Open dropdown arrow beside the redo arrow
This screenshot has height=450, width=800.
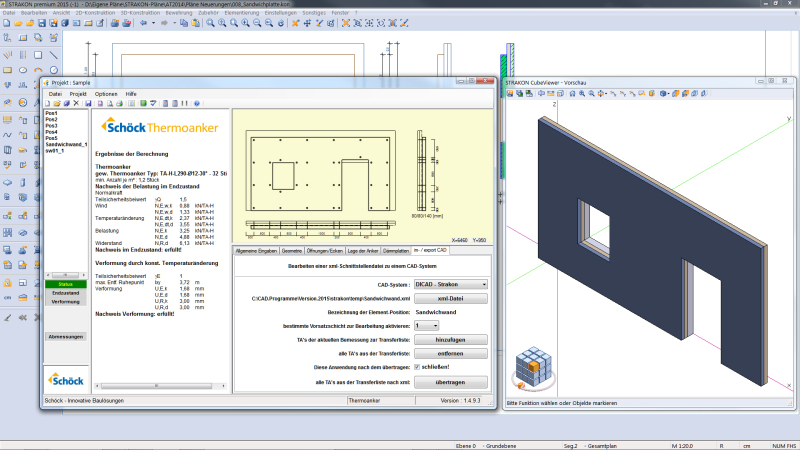[x=174, y=23]
